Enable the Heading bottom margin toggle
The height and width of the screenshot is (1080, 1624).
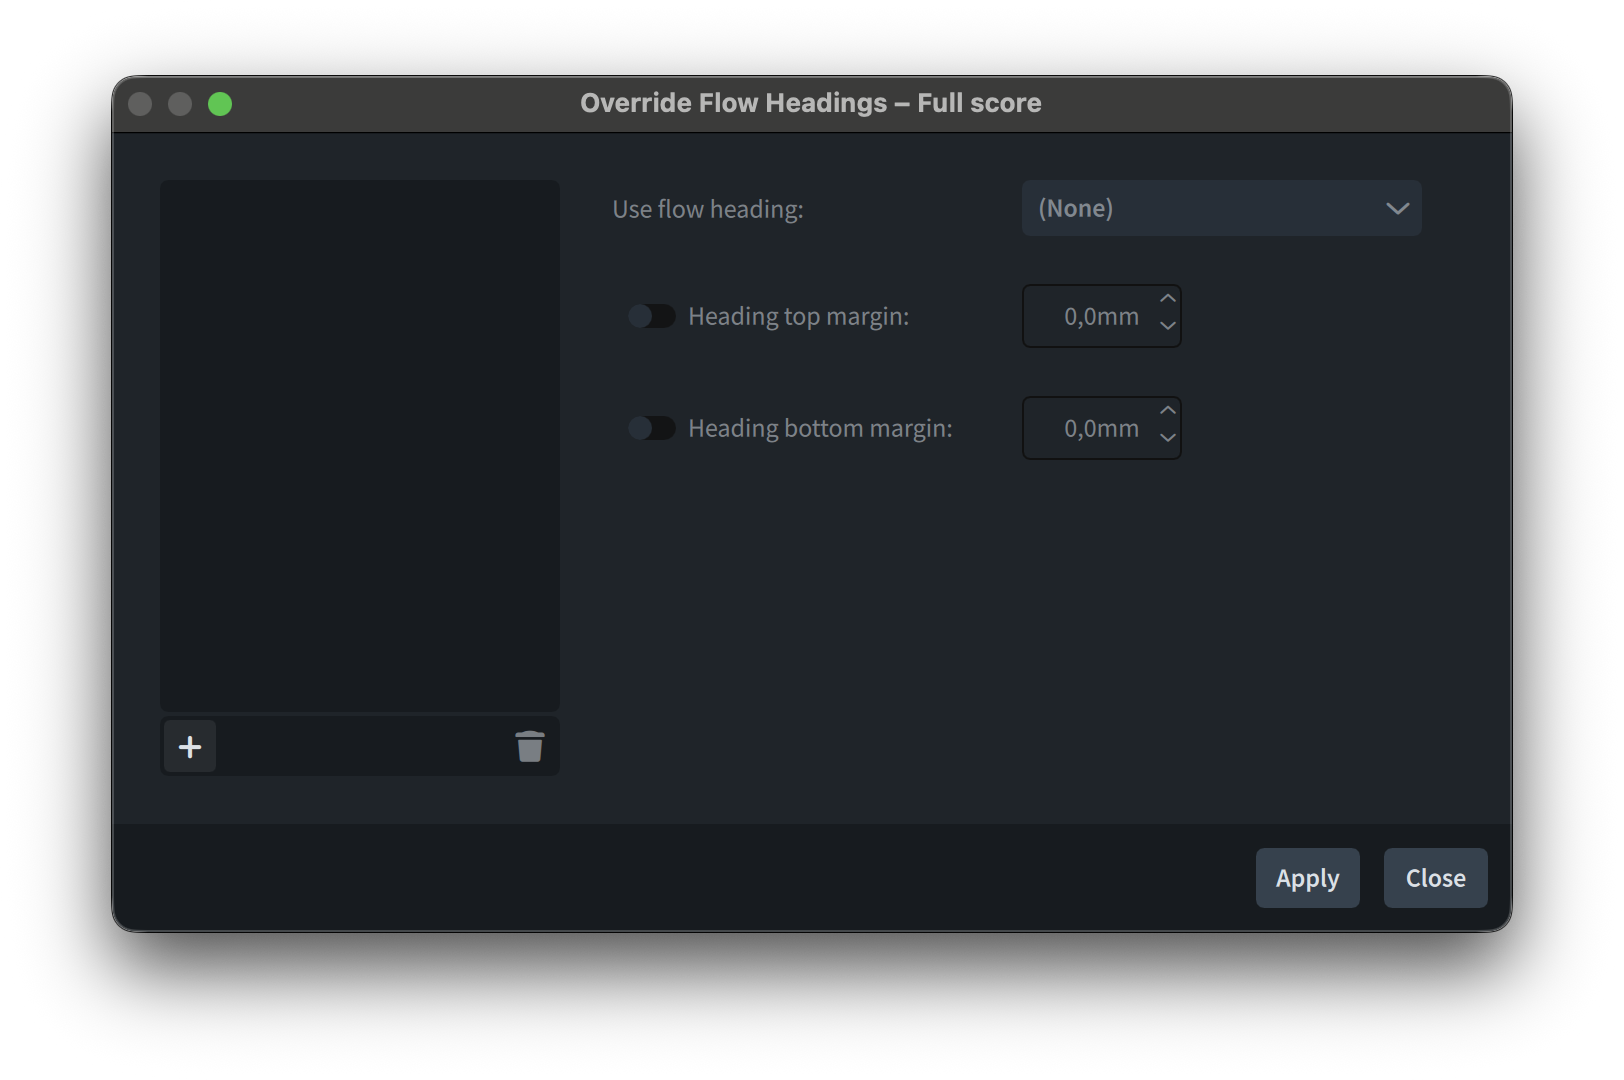pos(652,428)
